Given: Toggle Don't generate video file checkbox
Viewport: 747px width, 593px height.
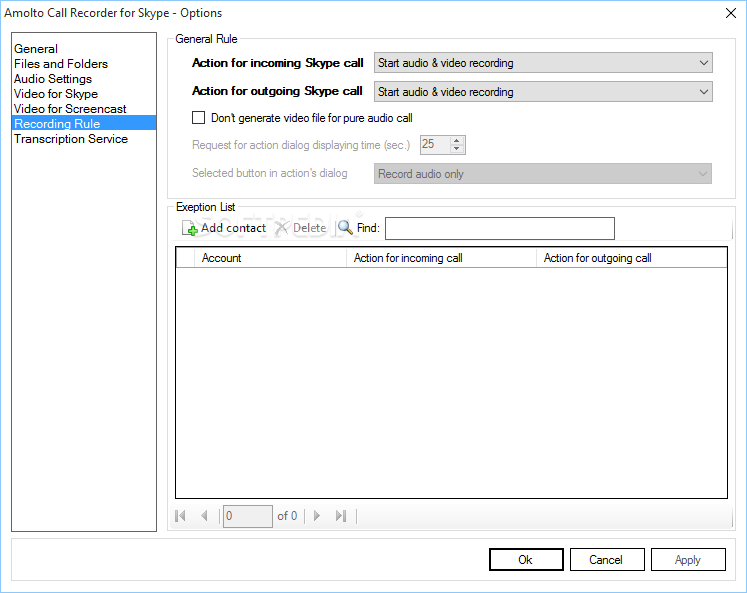Looking at the screenshot, I should click(x=198, y=118).
